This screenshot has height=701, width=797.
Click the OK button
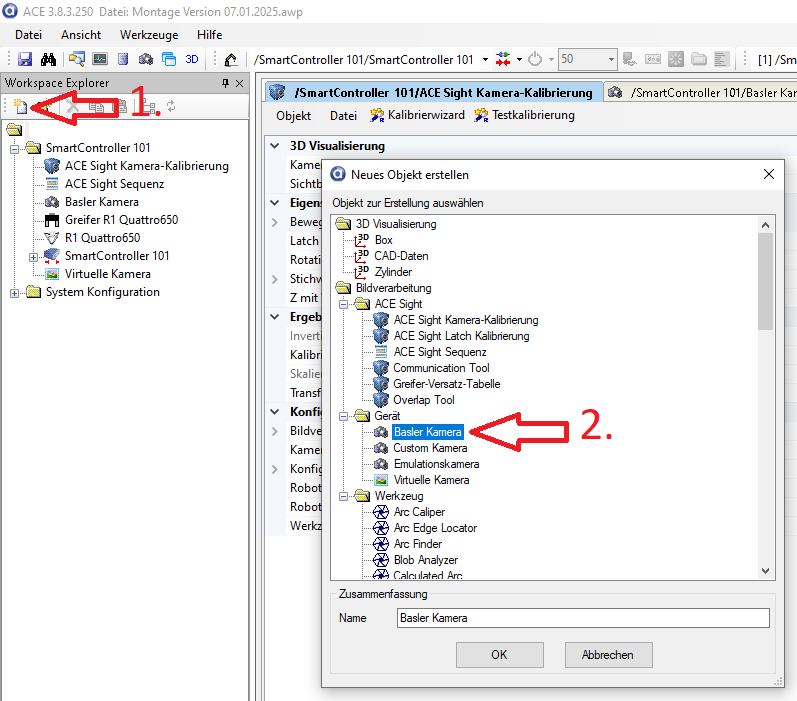(x=499, y=655)
